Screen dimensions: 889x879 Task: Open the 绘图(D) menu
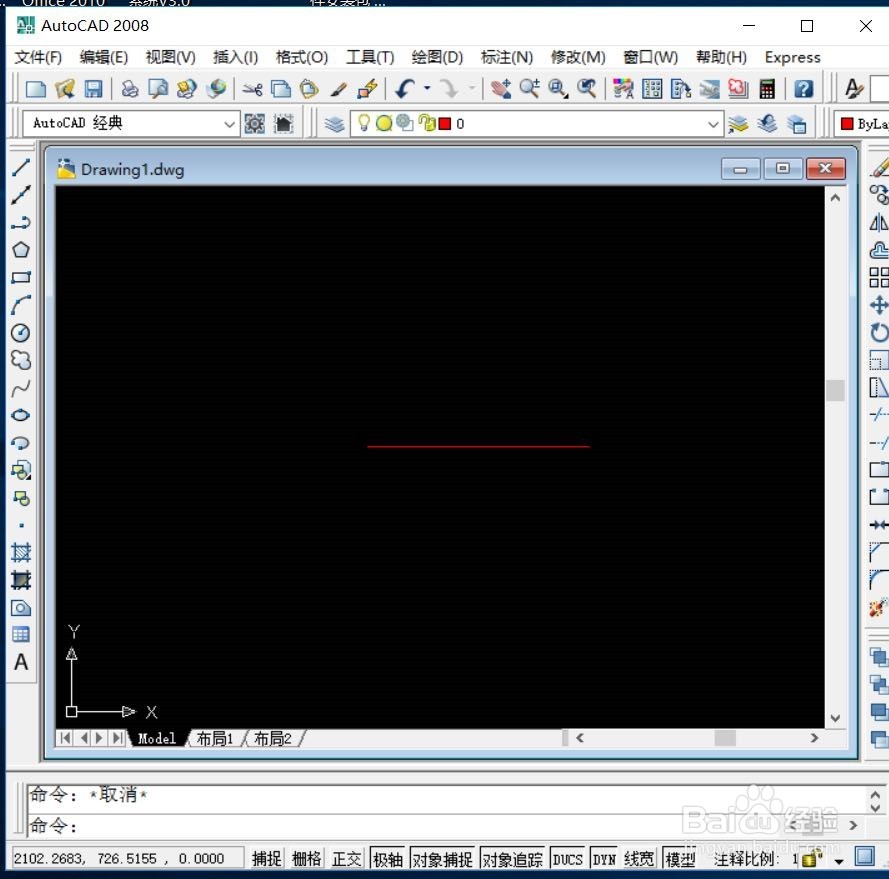(437, 57)
